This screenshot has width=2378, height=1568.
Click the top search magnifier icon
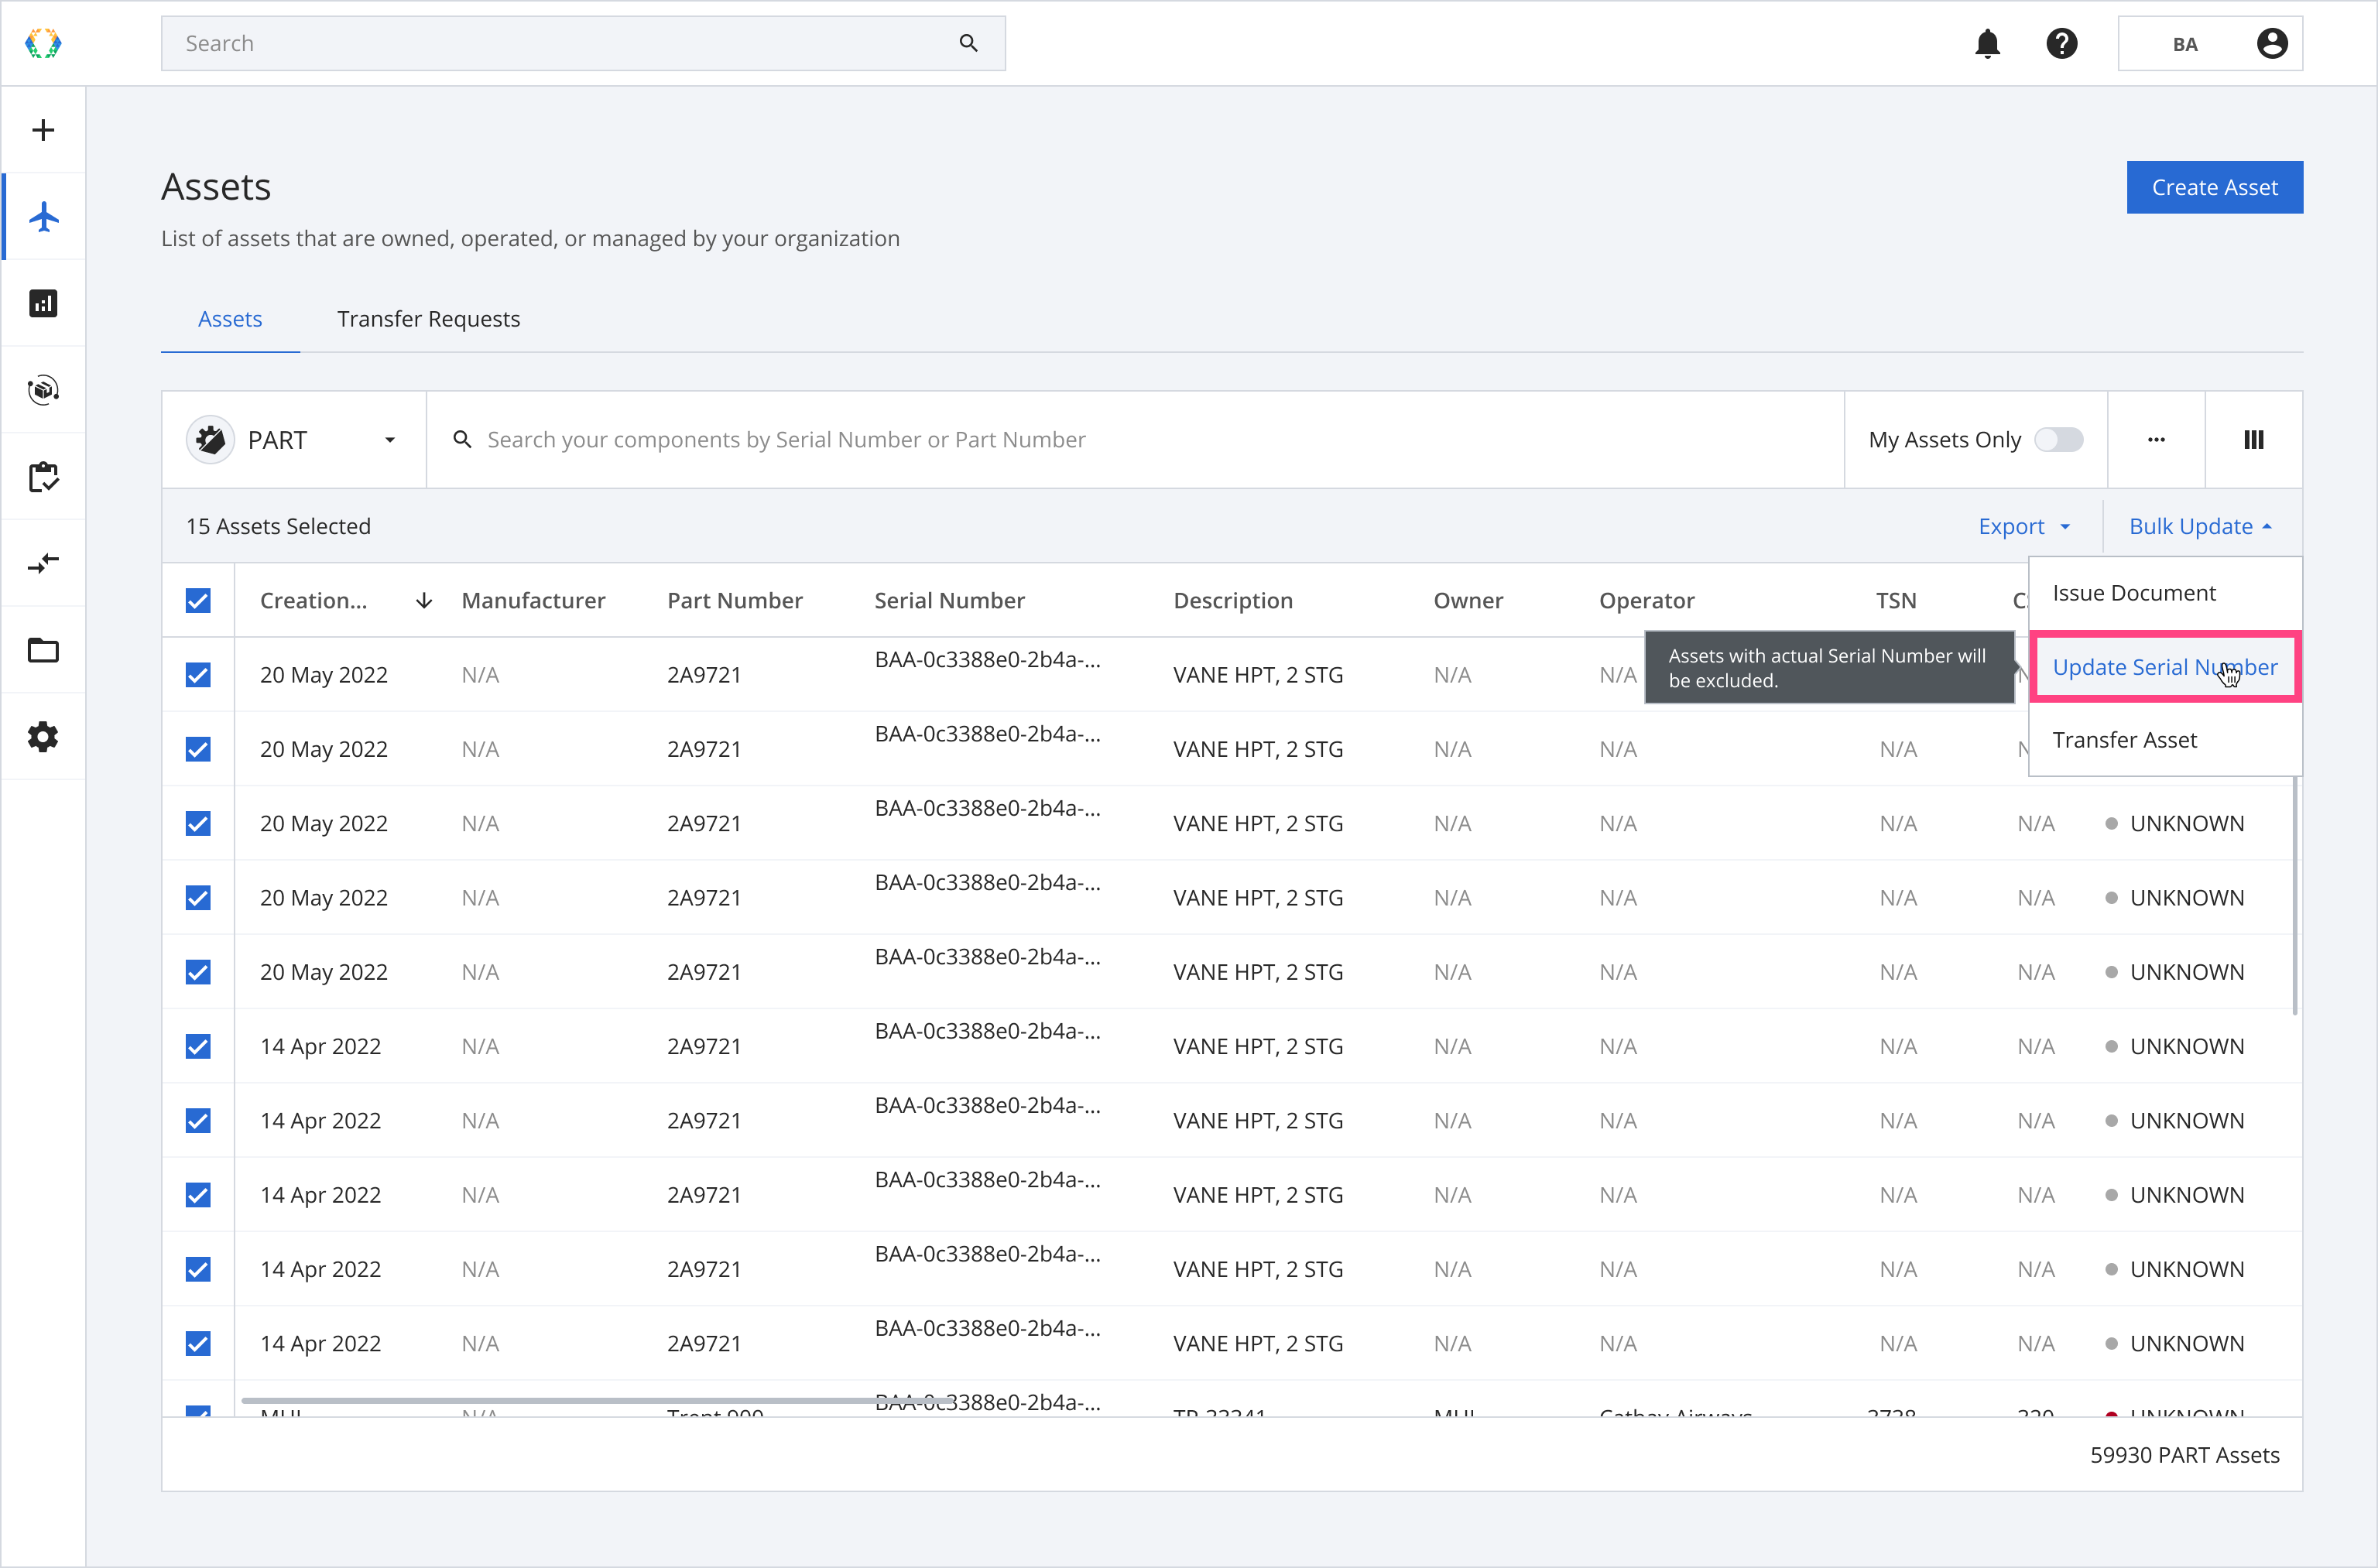[x=968, y=43]
